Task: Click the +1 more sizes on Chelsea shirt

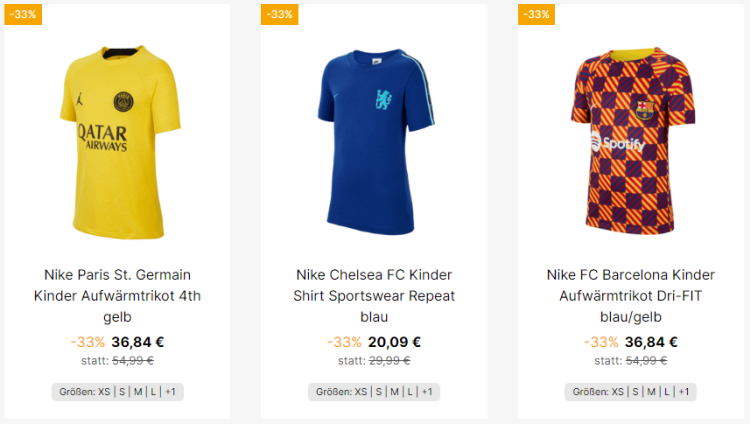Action: click(x=427, y=392)
